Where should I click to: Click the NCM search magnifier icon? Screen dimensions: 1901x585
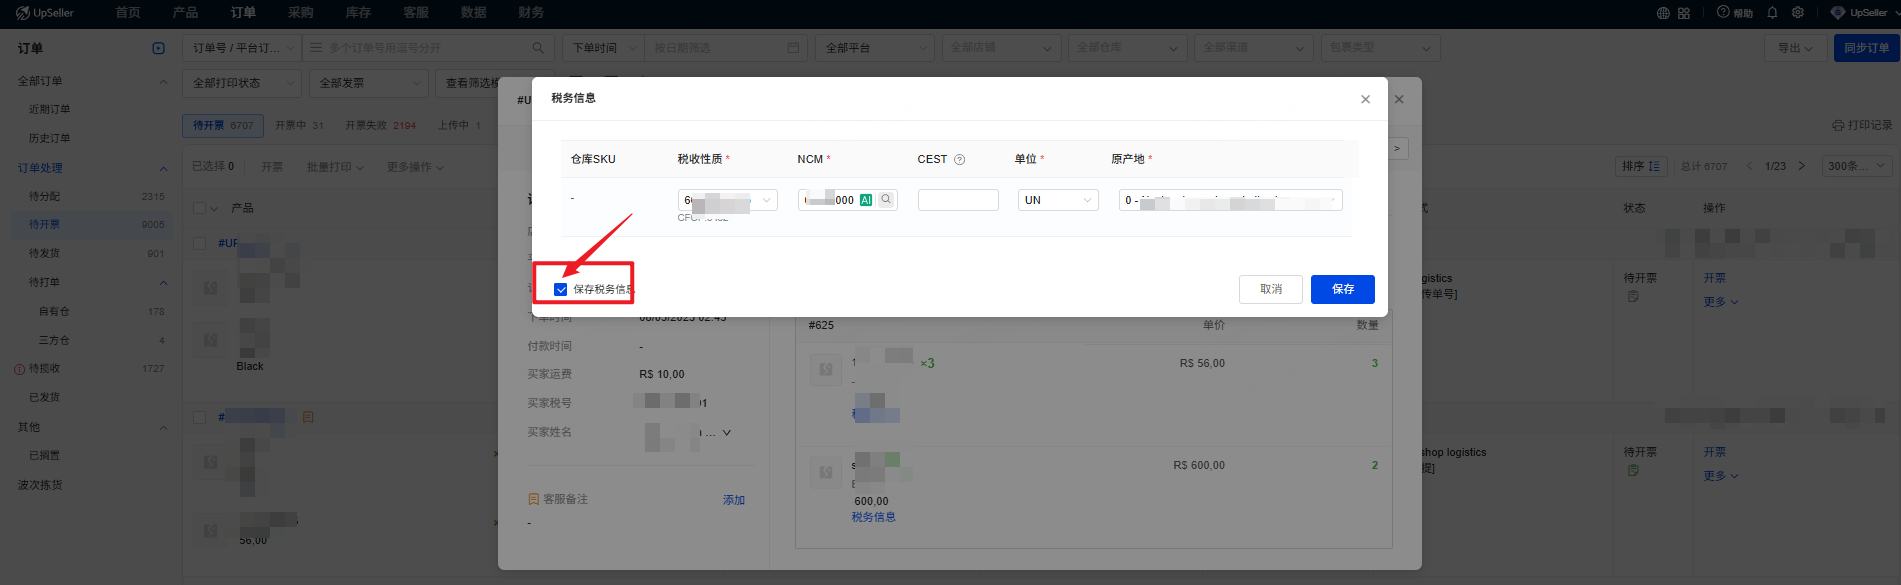(x=886, y=200)
